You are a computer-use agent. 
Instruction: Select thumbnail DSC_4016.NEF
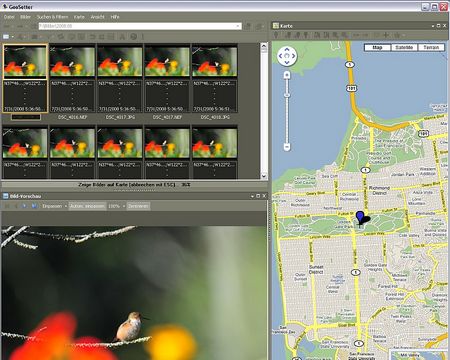(x=72, y=61)
